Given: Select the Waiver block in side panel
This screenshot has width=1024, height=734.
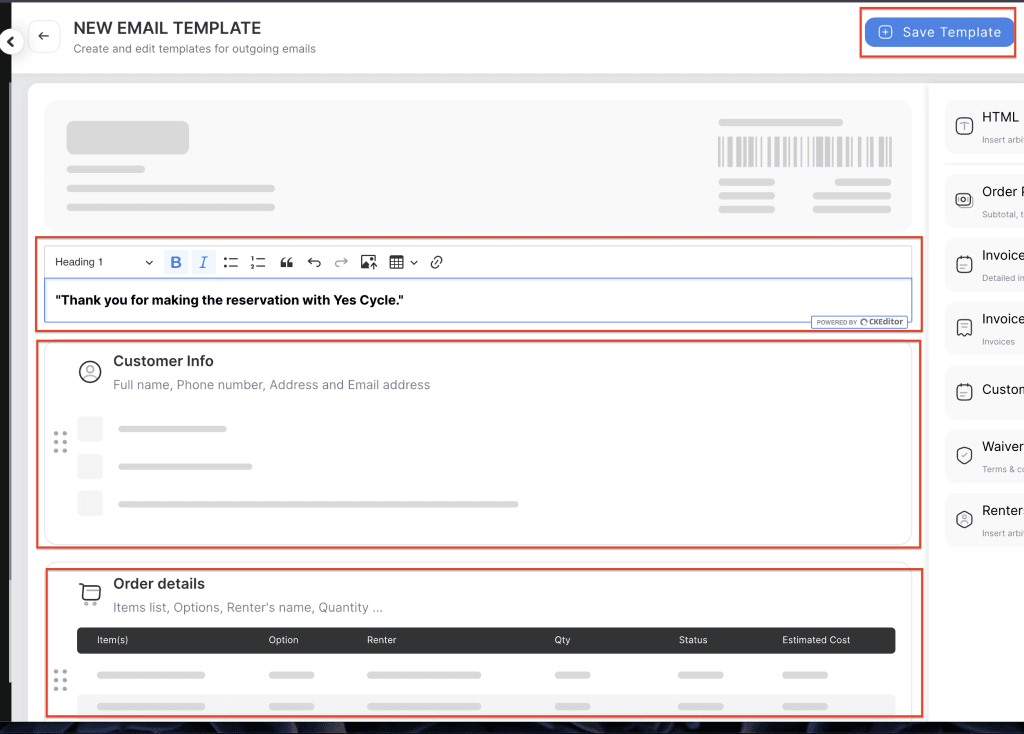Looking at the screenshot, I should [985, 455].
